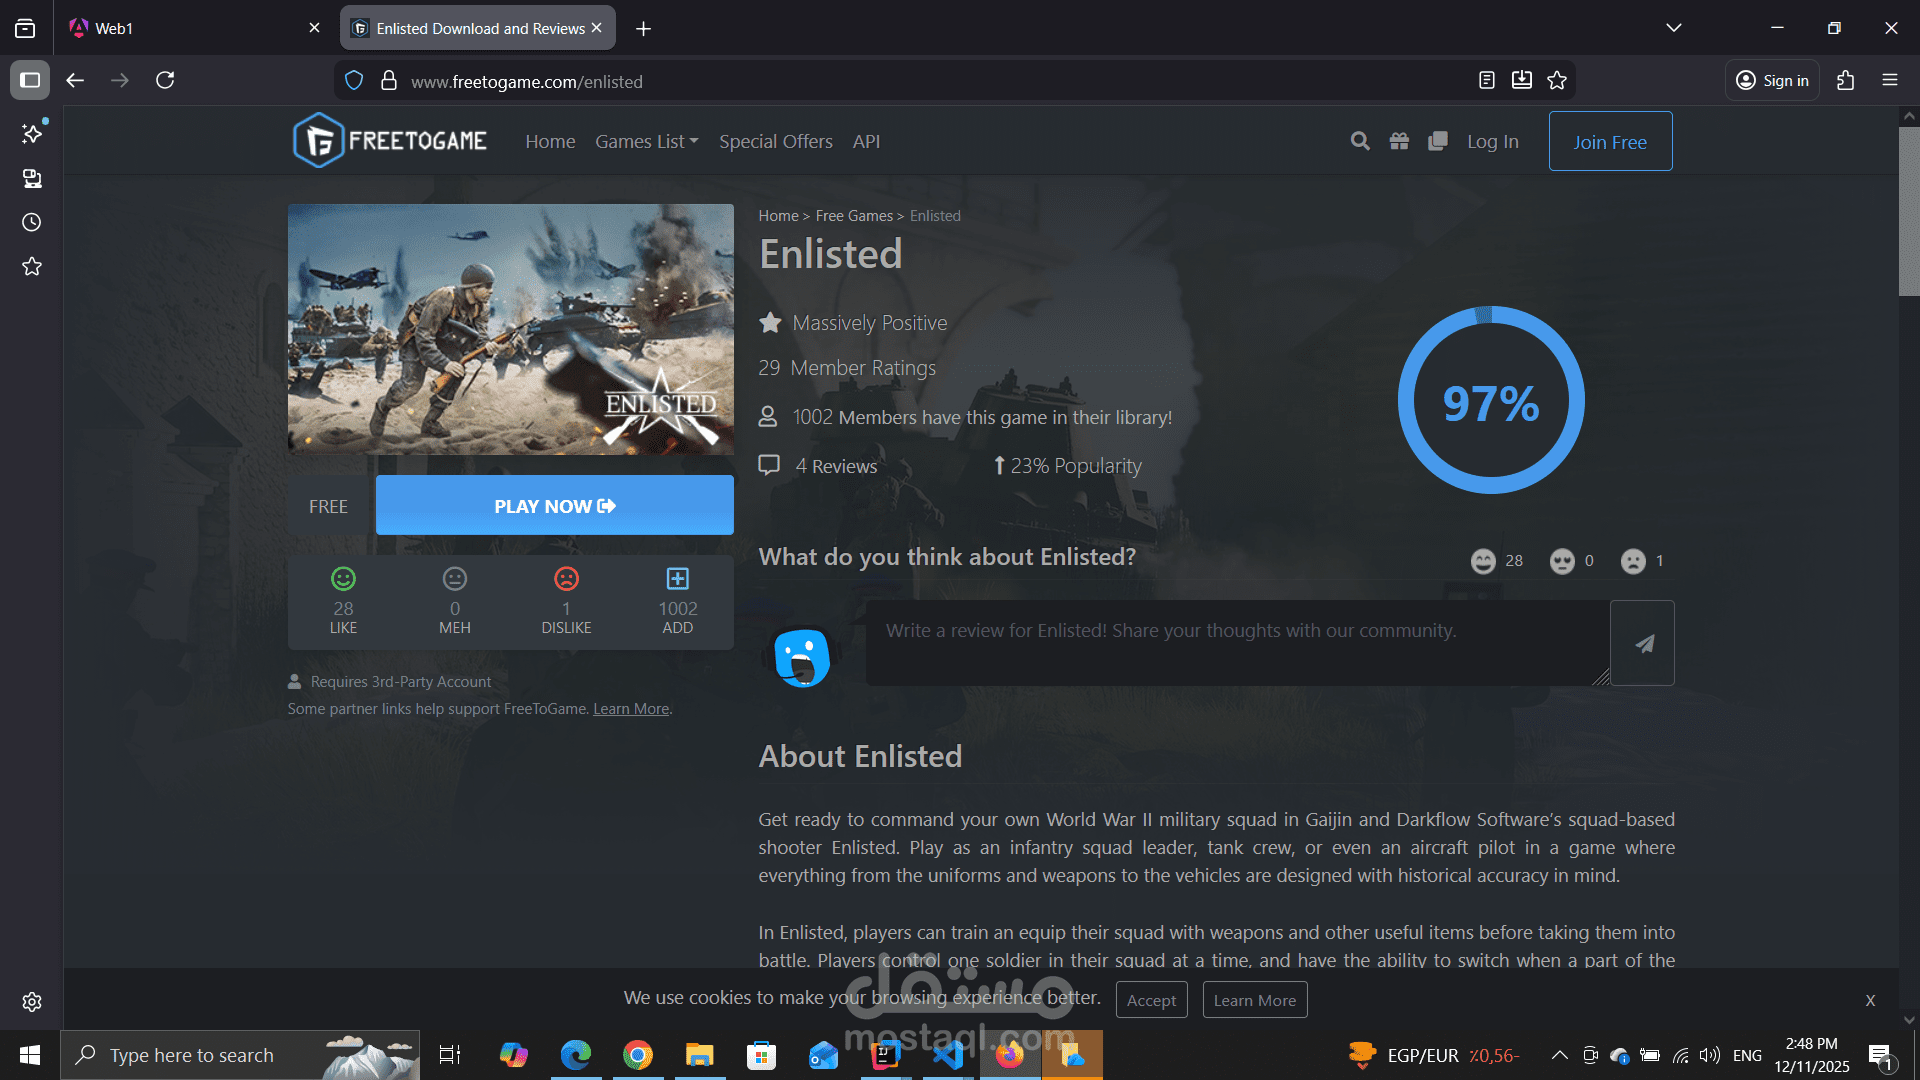Submit review with paper plane icon
This screenshot has width=1920, height=1080.
pos(1643,643)
